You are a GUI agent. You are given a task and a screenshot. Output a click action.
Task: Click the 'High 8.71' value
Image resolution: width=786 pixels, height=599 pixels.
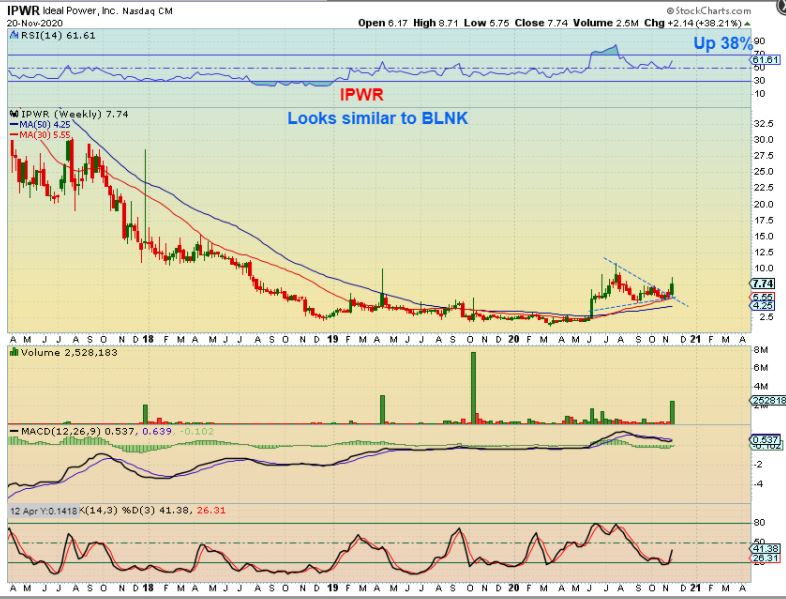pyautogui.click(x=436, y=23)
